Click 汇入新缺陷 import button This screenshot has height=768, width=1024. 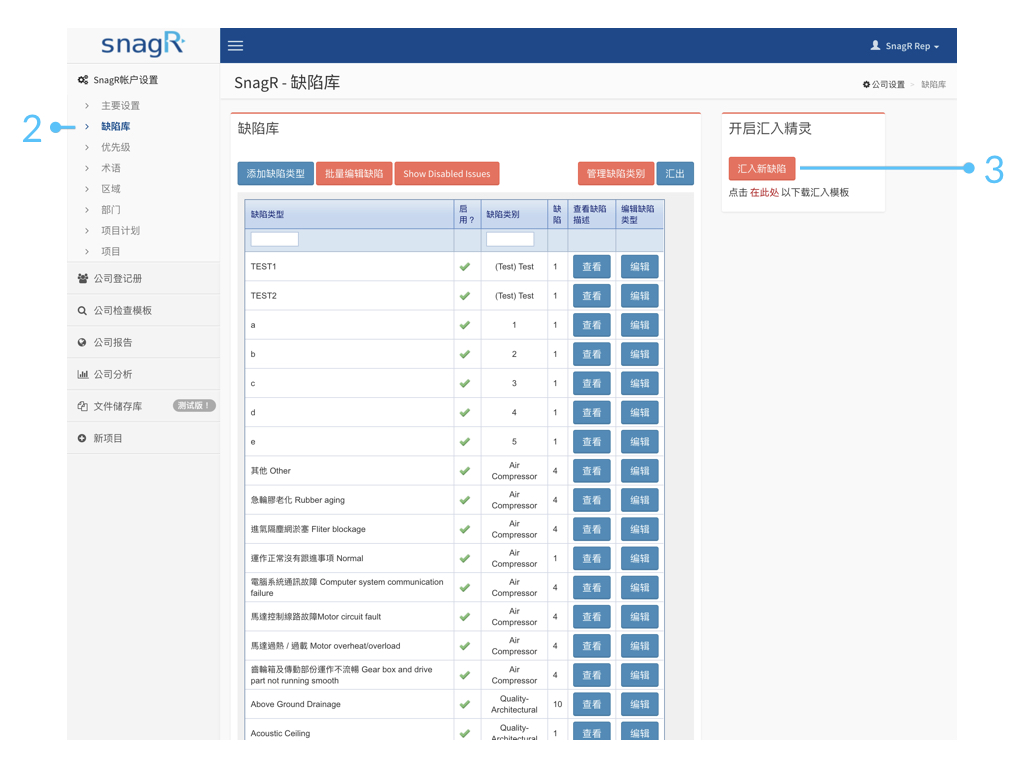point(761,168)
